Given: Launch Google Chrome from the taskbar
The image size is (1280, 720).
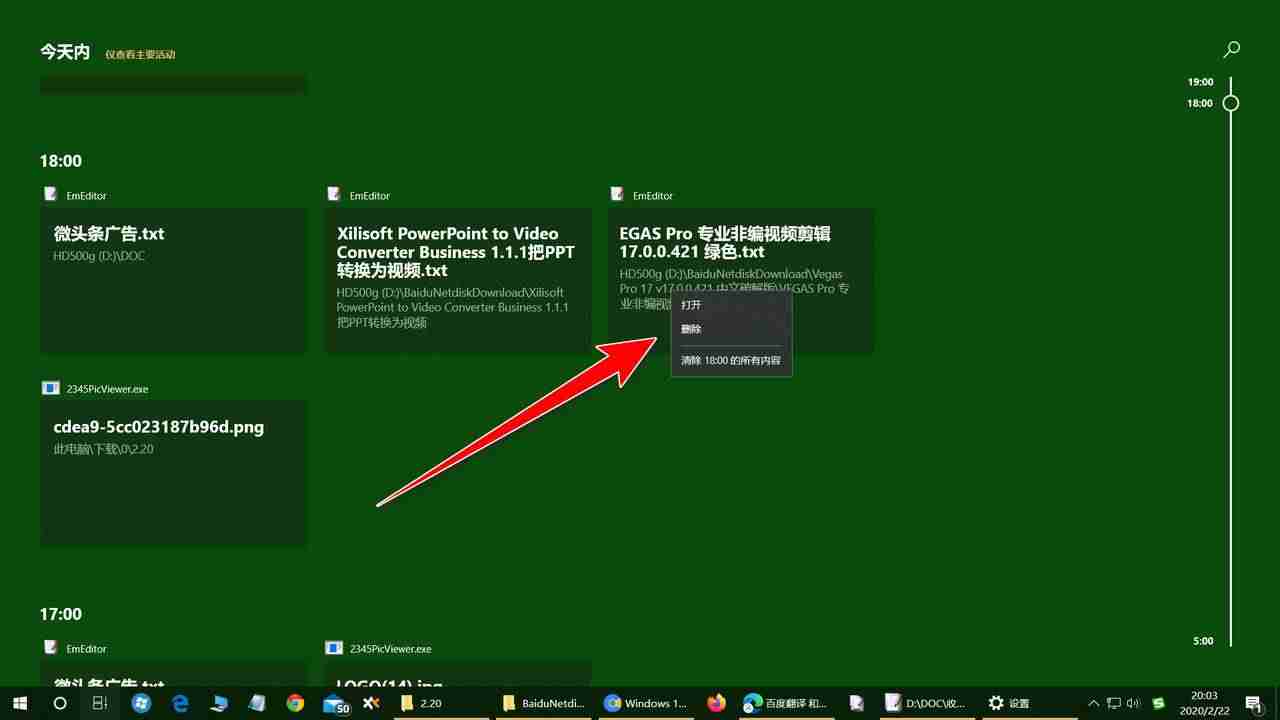Looking at the screenshot, I should [x=295, y=703].
